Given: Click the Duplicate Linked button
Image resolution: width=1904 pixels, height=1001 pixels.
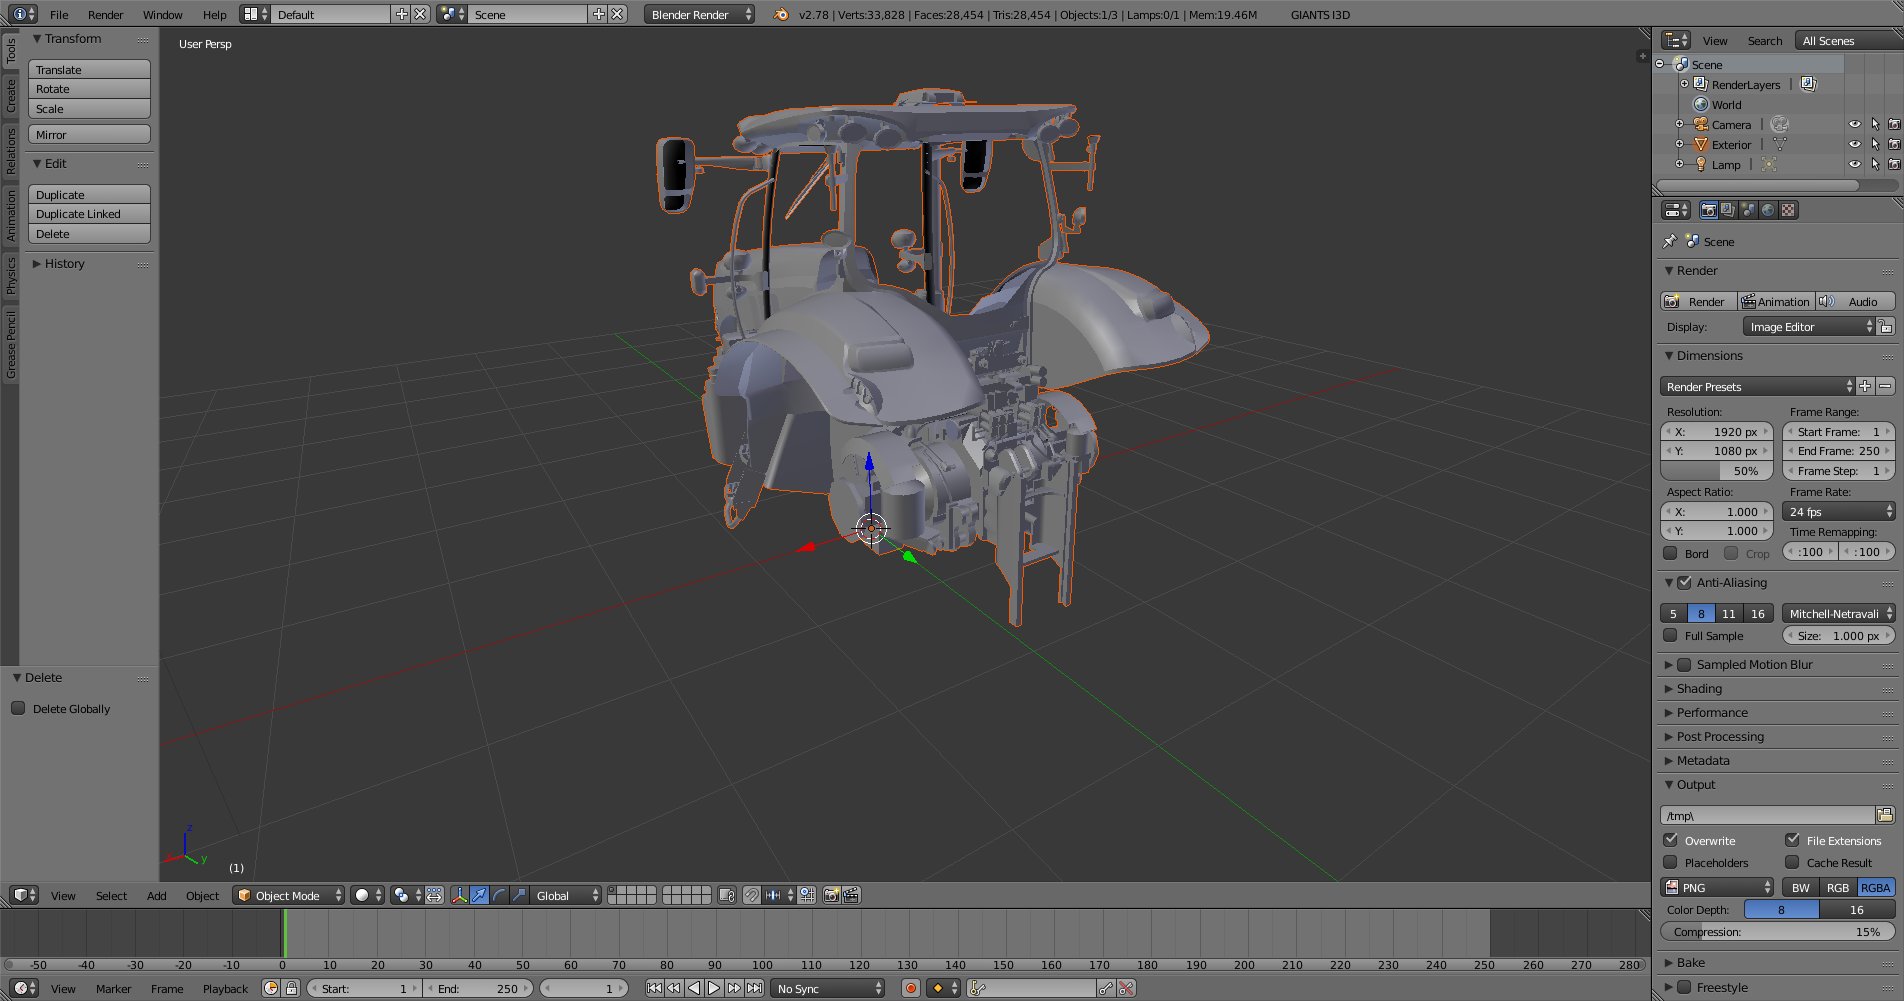Looking at the screenshot, I should coord(89,214).
